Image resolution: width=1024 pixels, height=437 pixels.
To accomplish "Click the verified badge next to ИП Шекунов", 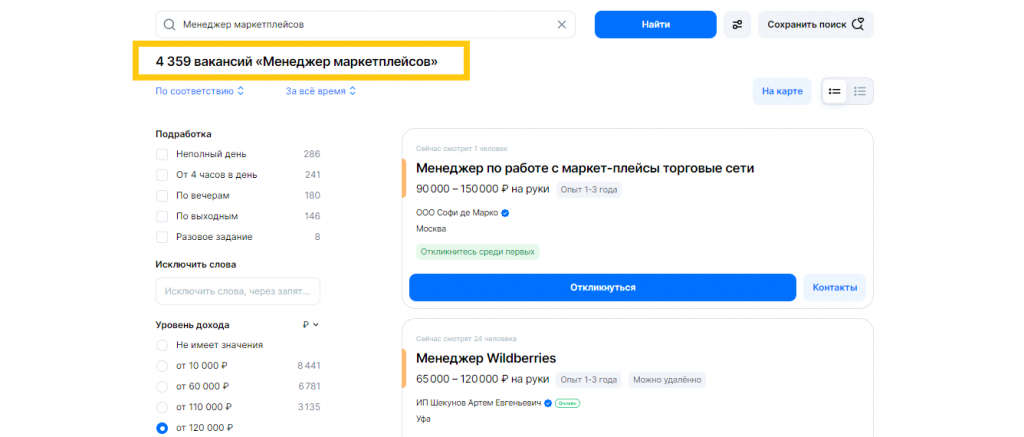I will (x=549, y=403).
